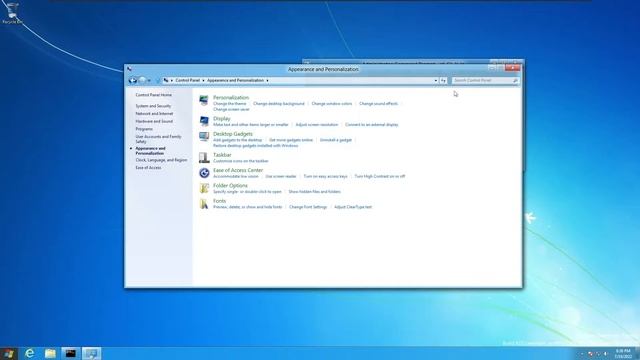Click the Forward arrow navigation button
The image size is (640, 360).
click(x=142, y=80)
